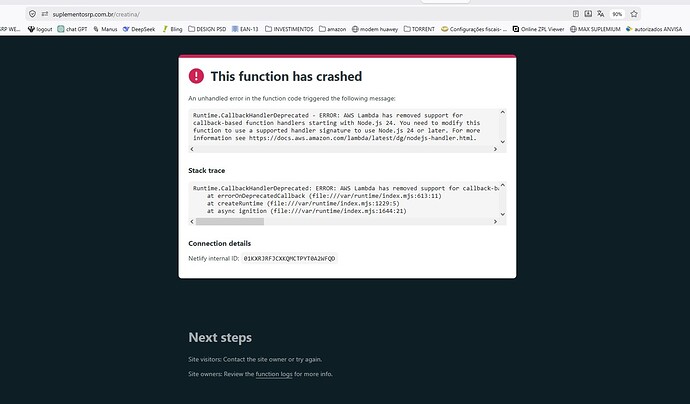Open the Configurações fiscais bookmark
Screen dimensions: 690x404
tap(474, 29)
